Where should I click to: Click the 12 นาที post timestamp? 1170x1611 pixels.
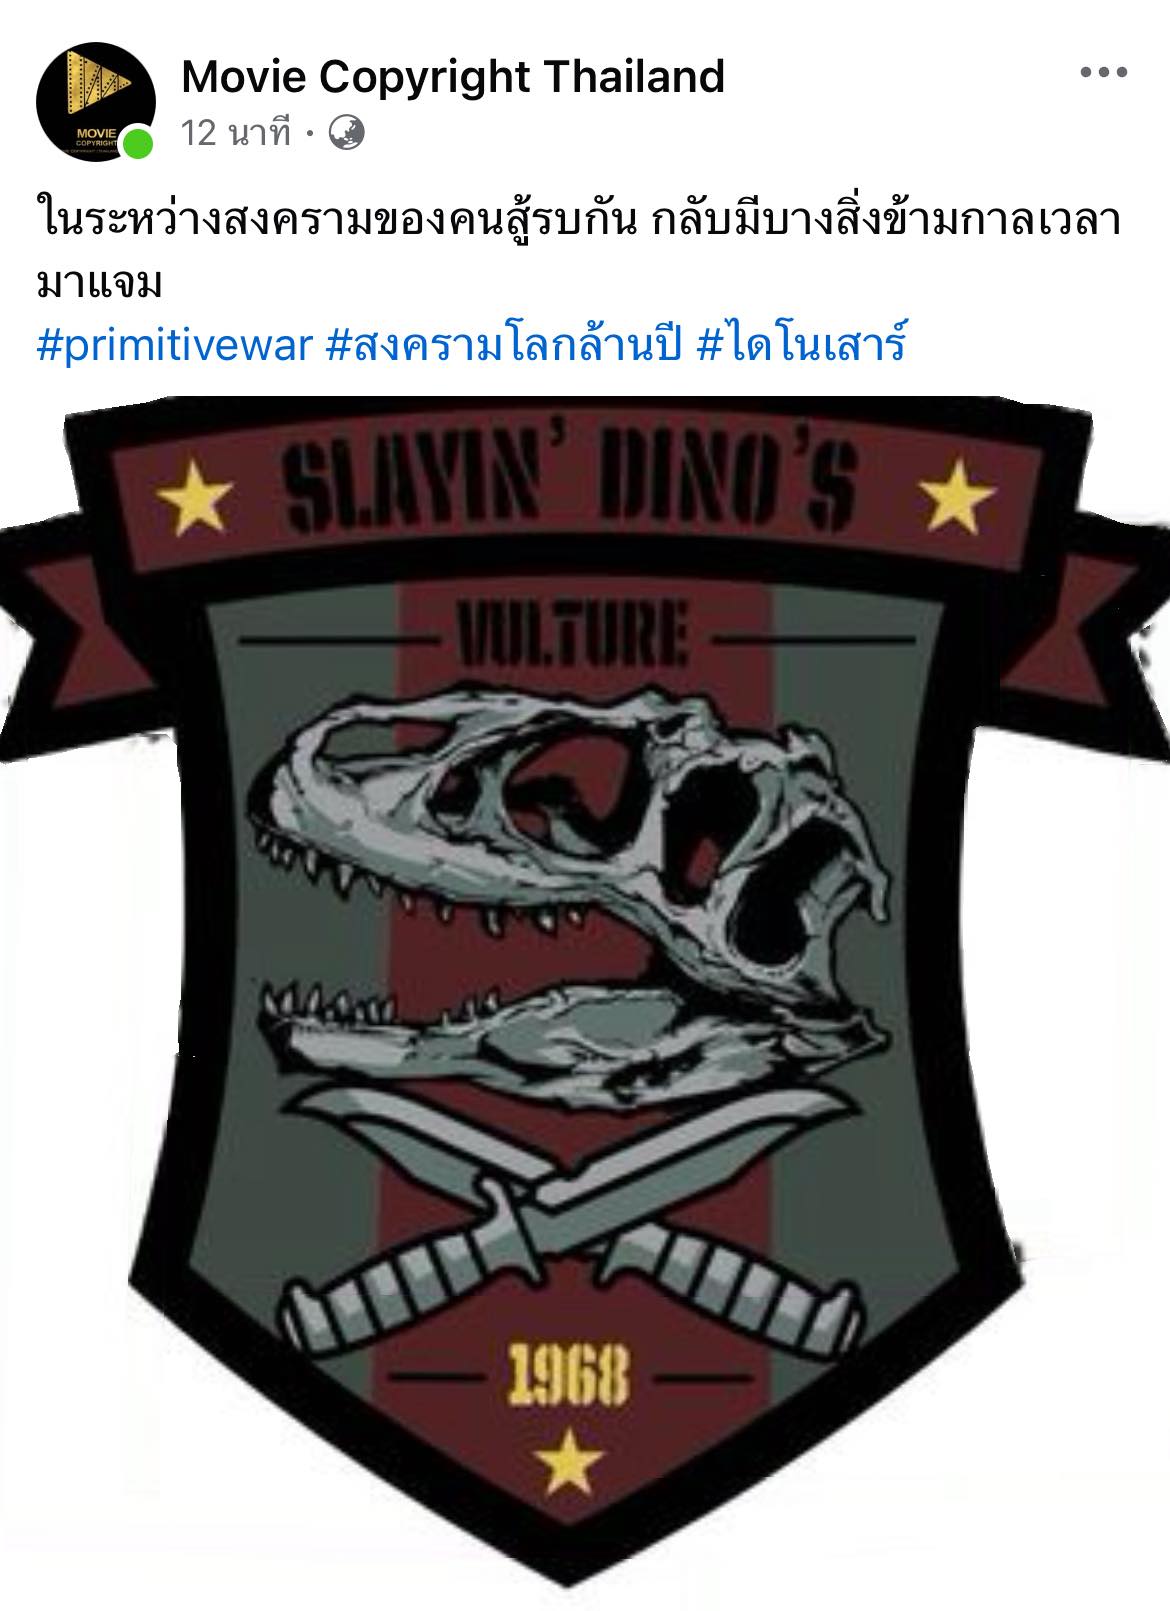pyautogui.click(x=236, y=132)
